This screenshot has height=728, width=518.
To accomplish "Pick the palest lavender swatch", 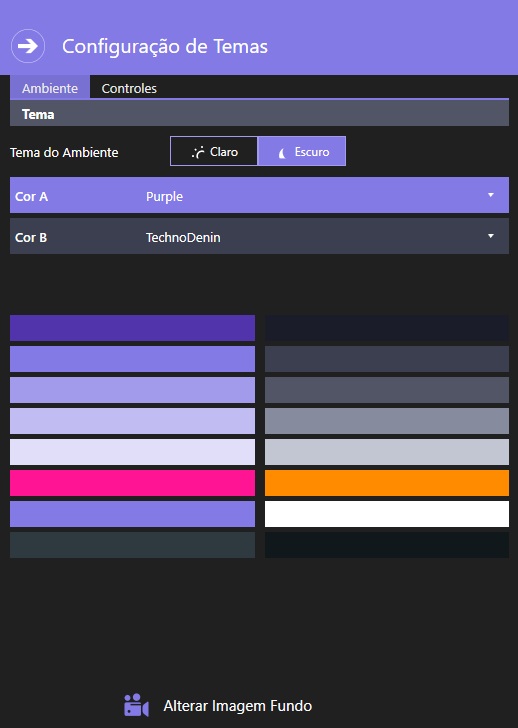I will 132,452.
